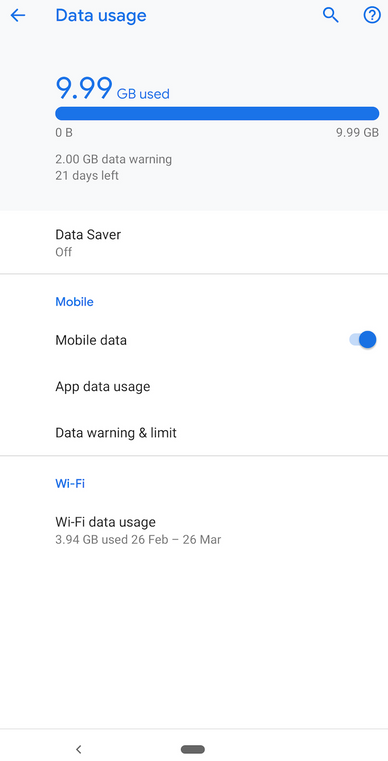Image resolution: width=388 pixels, height=761 pixels.
Task: Tap the Android back navigation chevron
Action: click(x=79, y=749)
